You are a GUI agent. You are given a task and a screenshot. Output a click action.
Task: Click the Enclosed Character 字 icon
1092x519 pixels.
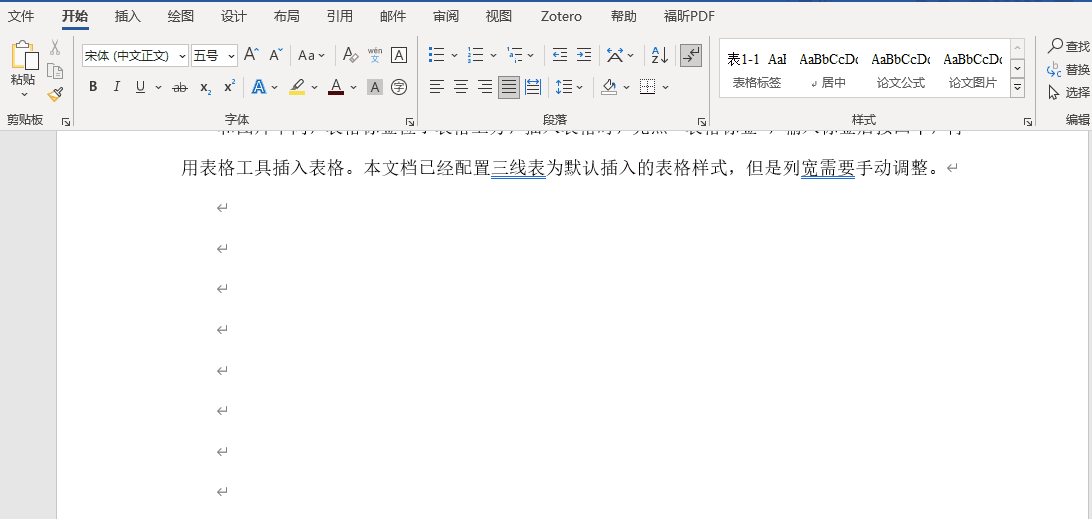399,87
